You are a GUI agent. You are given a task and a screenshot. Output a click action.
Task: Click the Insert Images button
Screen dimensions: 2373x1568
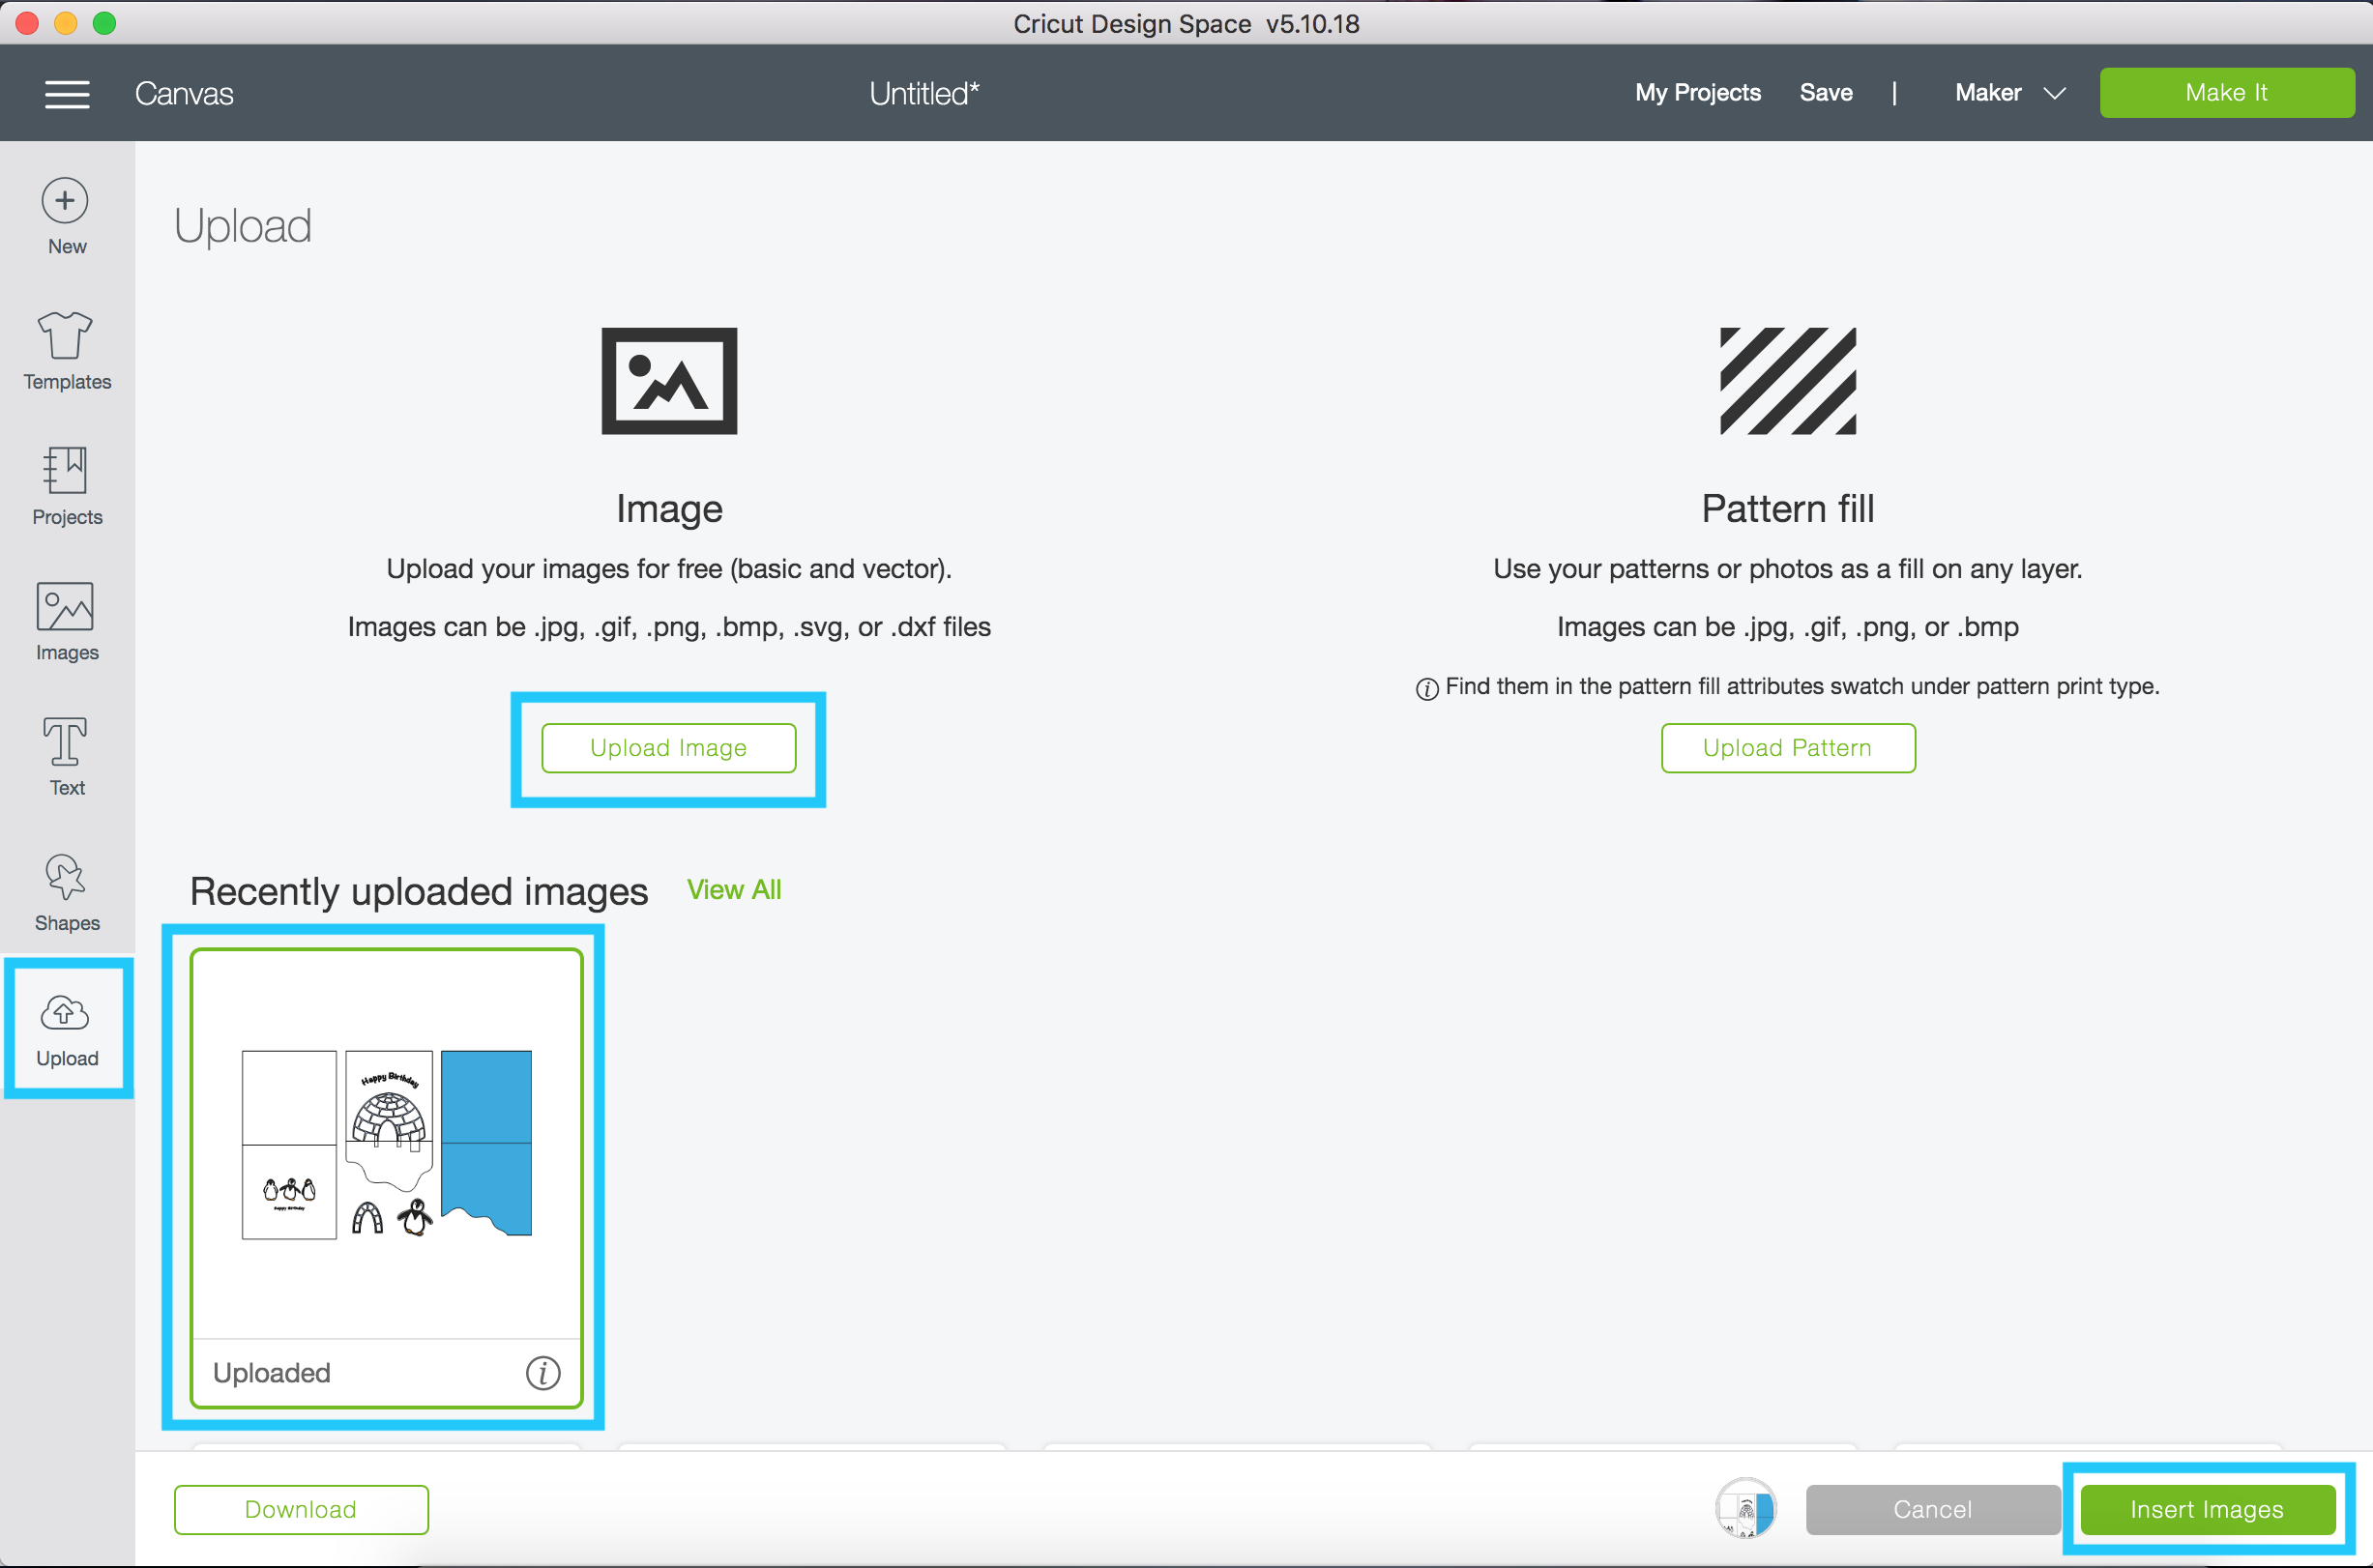point(2207,1509)
